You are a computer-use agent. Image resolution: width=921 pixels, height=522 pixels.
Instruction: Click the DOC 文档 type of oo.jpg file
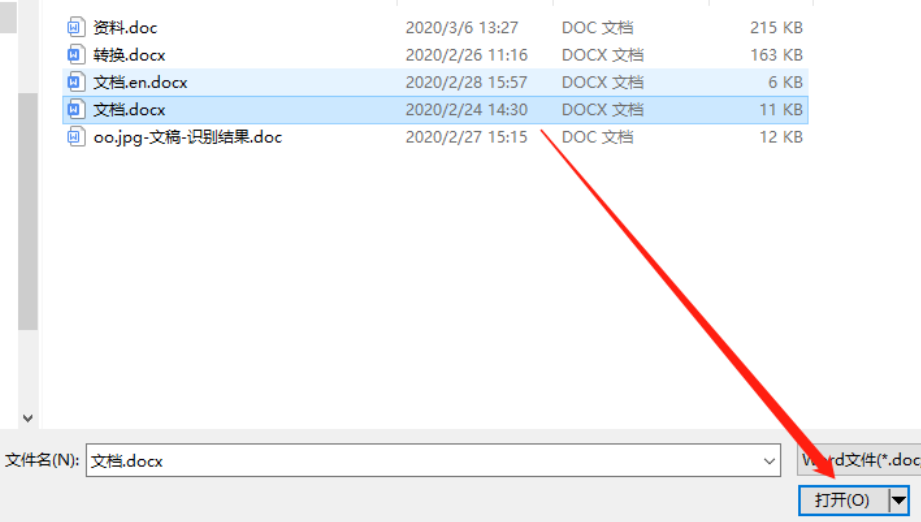(x=597, y=137)
